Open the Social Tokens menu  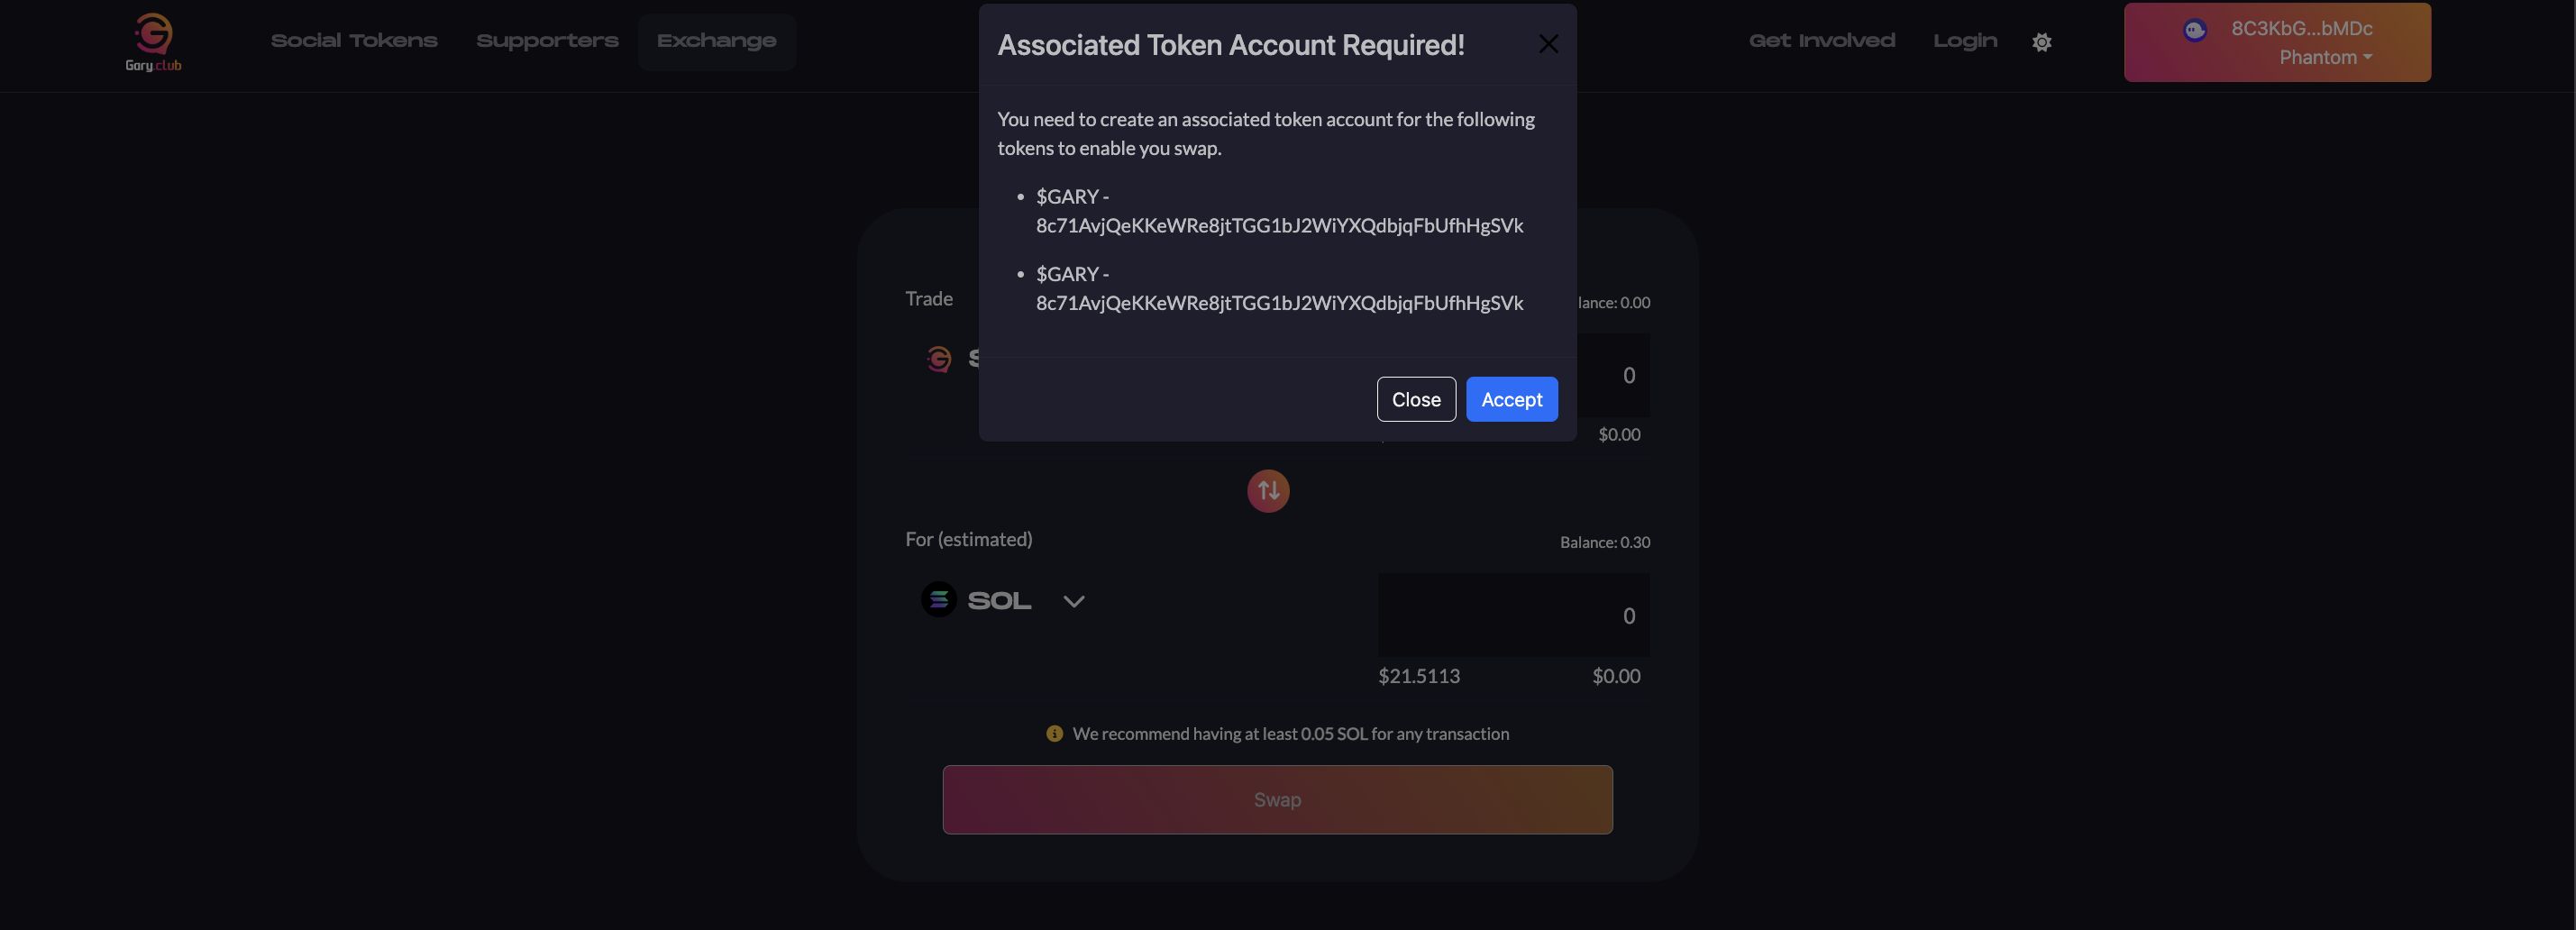354,41
